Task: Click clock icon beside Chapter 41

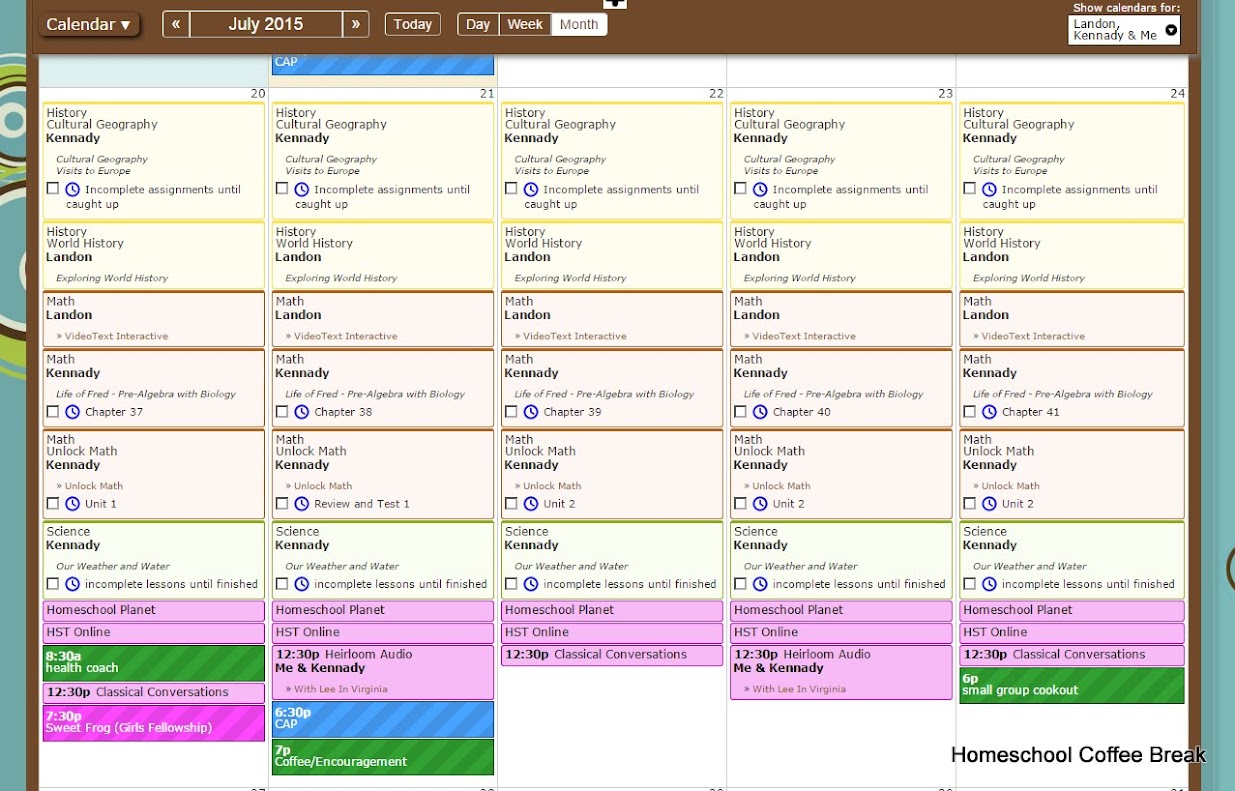Action: point(989,412)
